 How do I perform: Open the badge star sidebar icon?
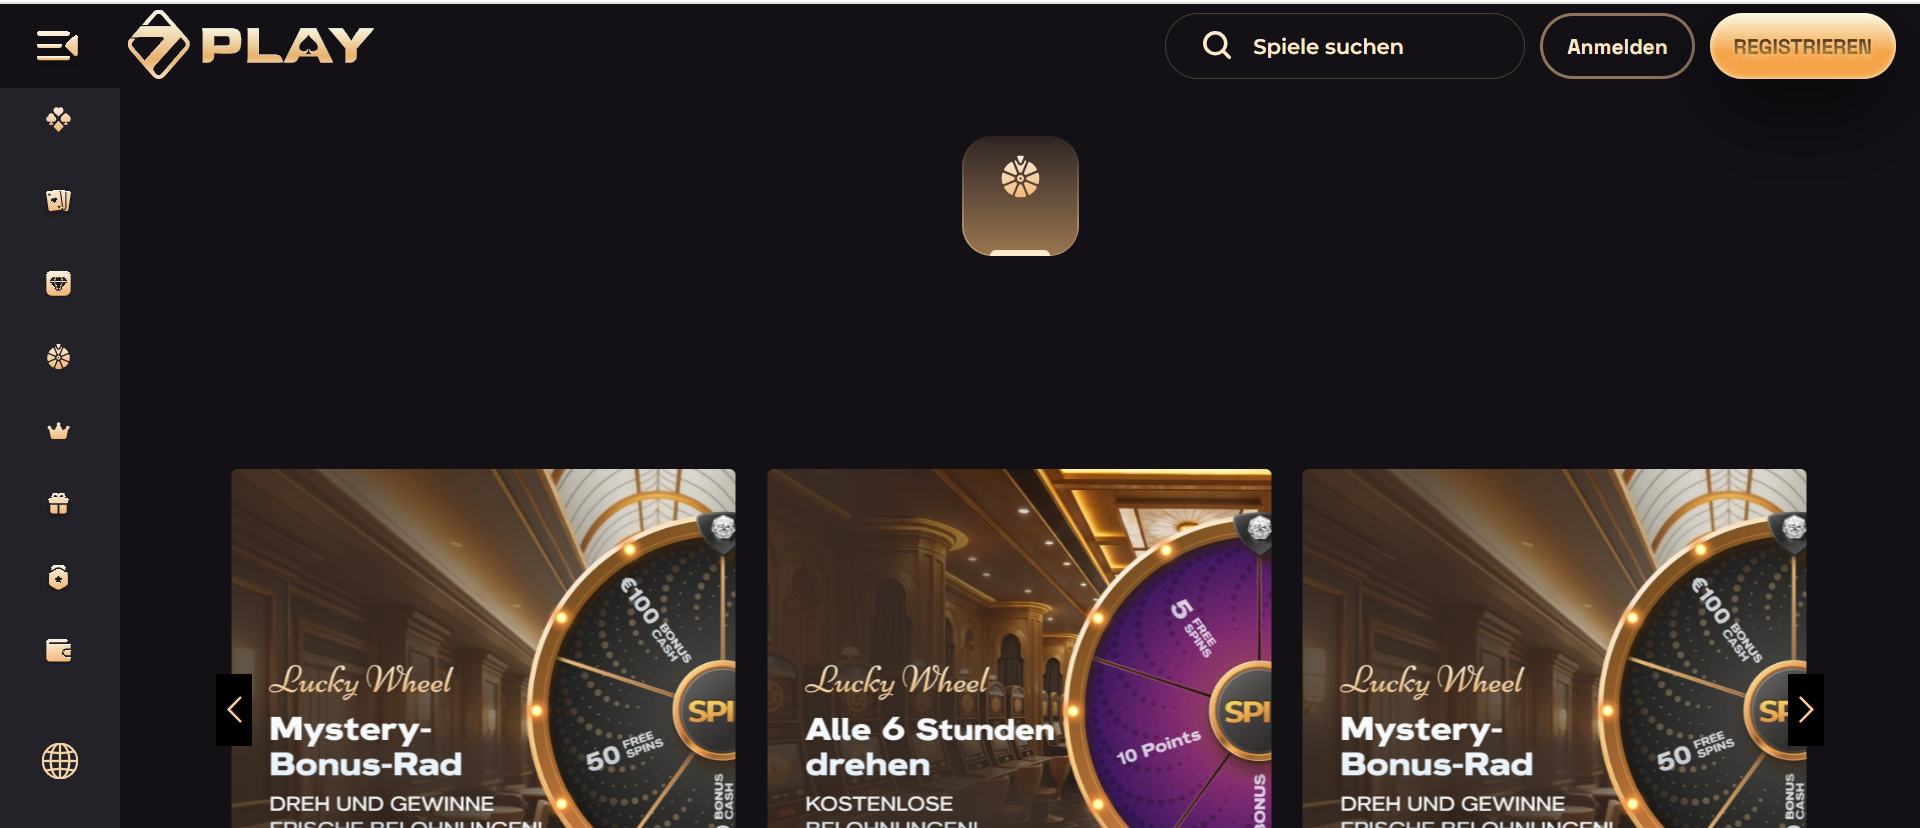pos(59,577)
